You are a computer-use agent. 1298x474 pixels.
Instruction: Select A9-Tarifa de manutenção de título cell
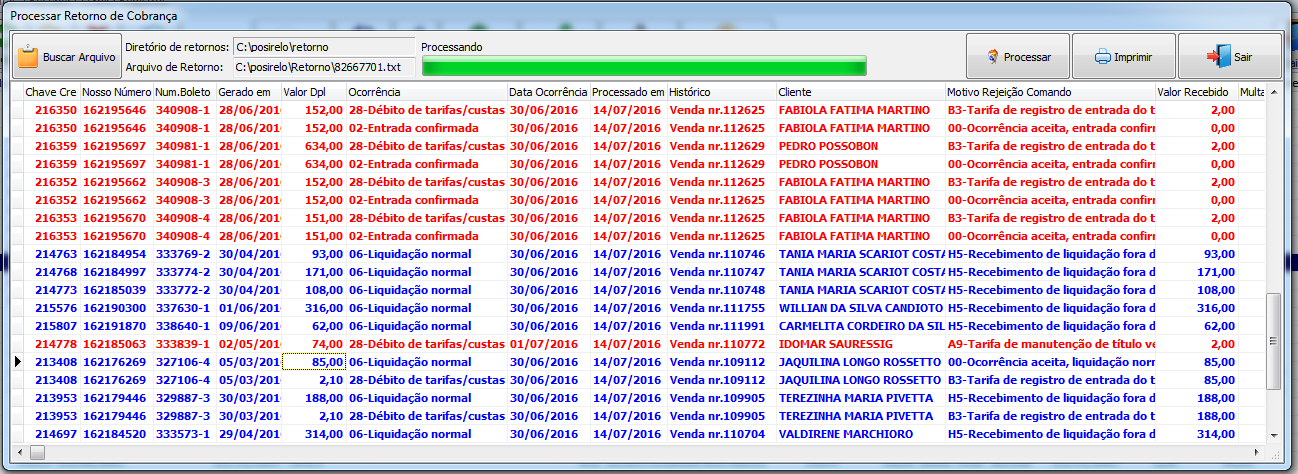pos(1049,344)
